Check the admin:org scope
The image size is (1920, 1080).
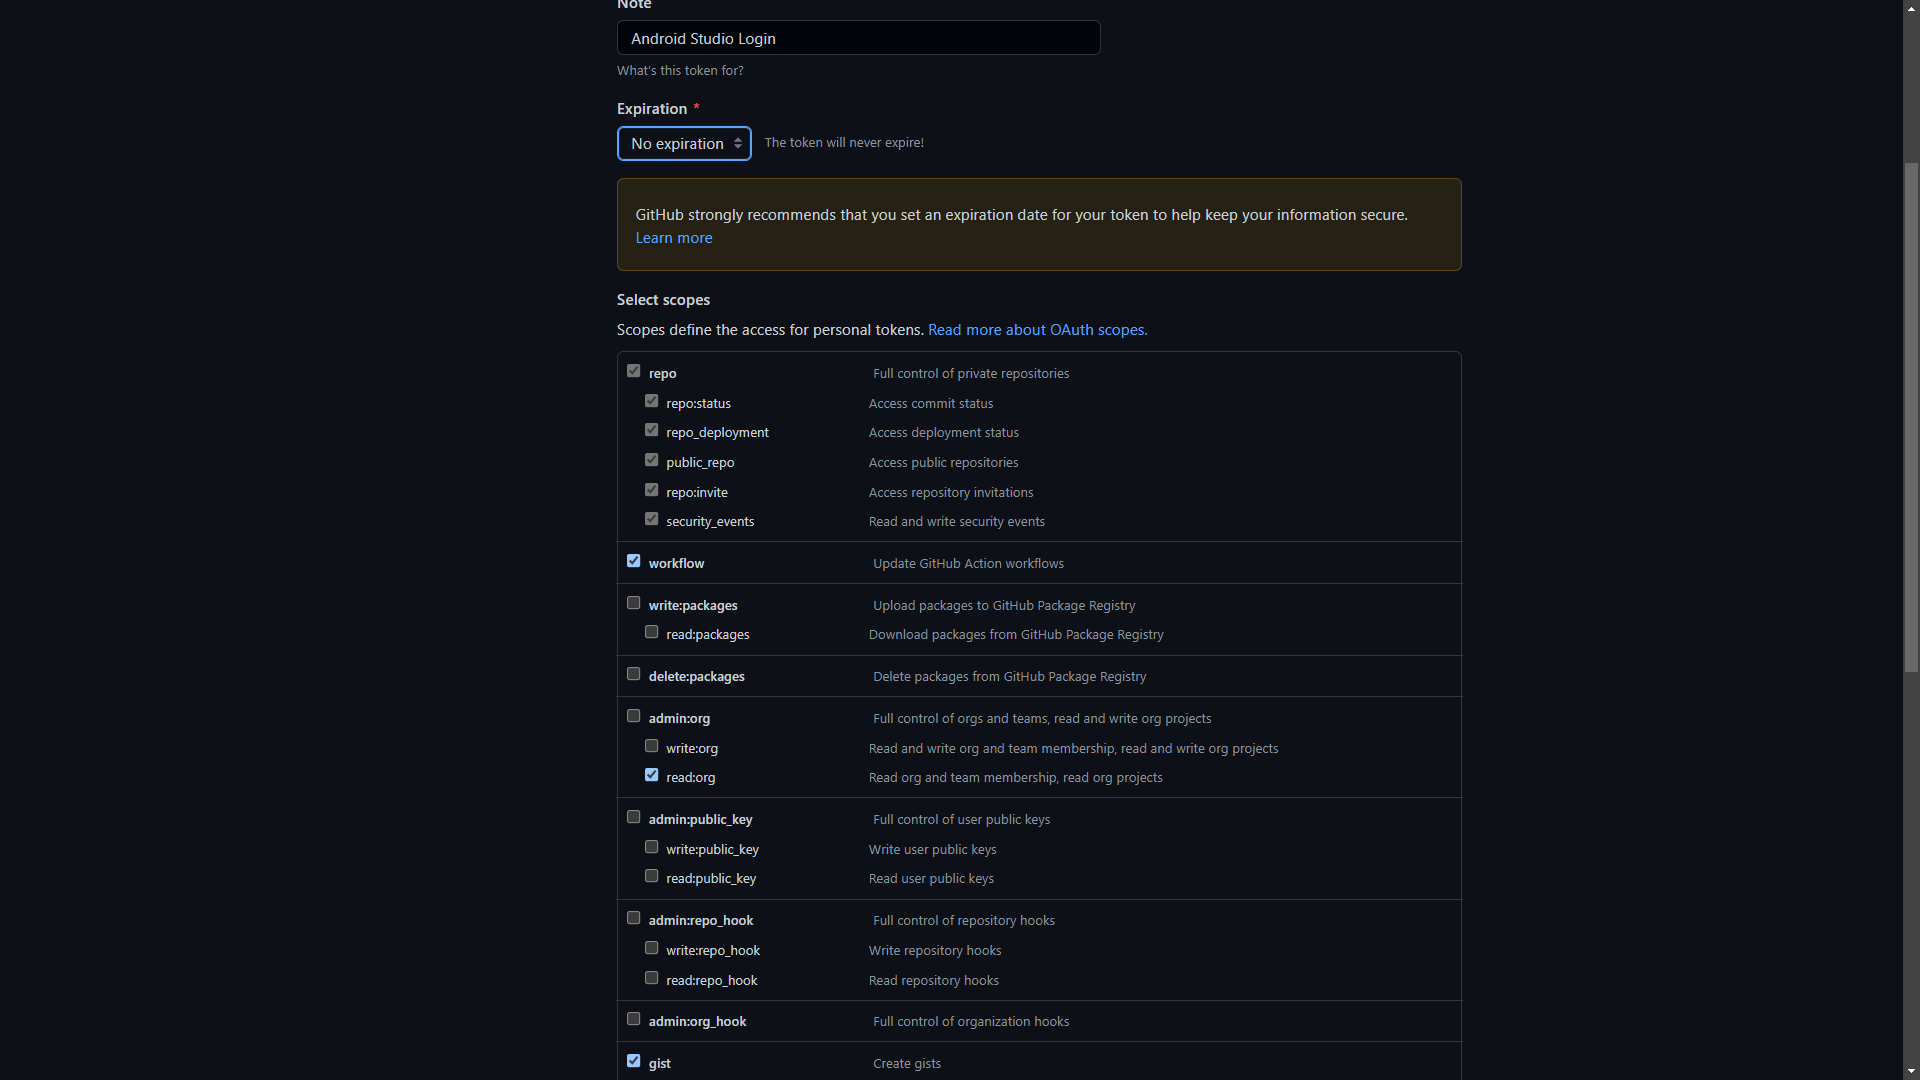pyautogui.click(x=633, y=715)
